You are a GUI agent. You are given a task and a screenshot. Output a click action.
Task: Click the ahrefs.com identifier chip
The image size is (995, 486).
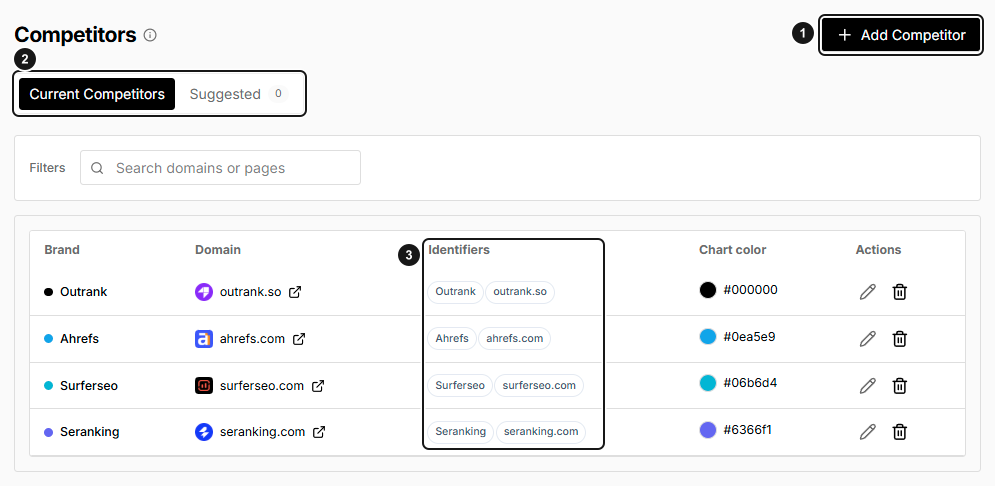pyautogui.click(x=515, y=338)
